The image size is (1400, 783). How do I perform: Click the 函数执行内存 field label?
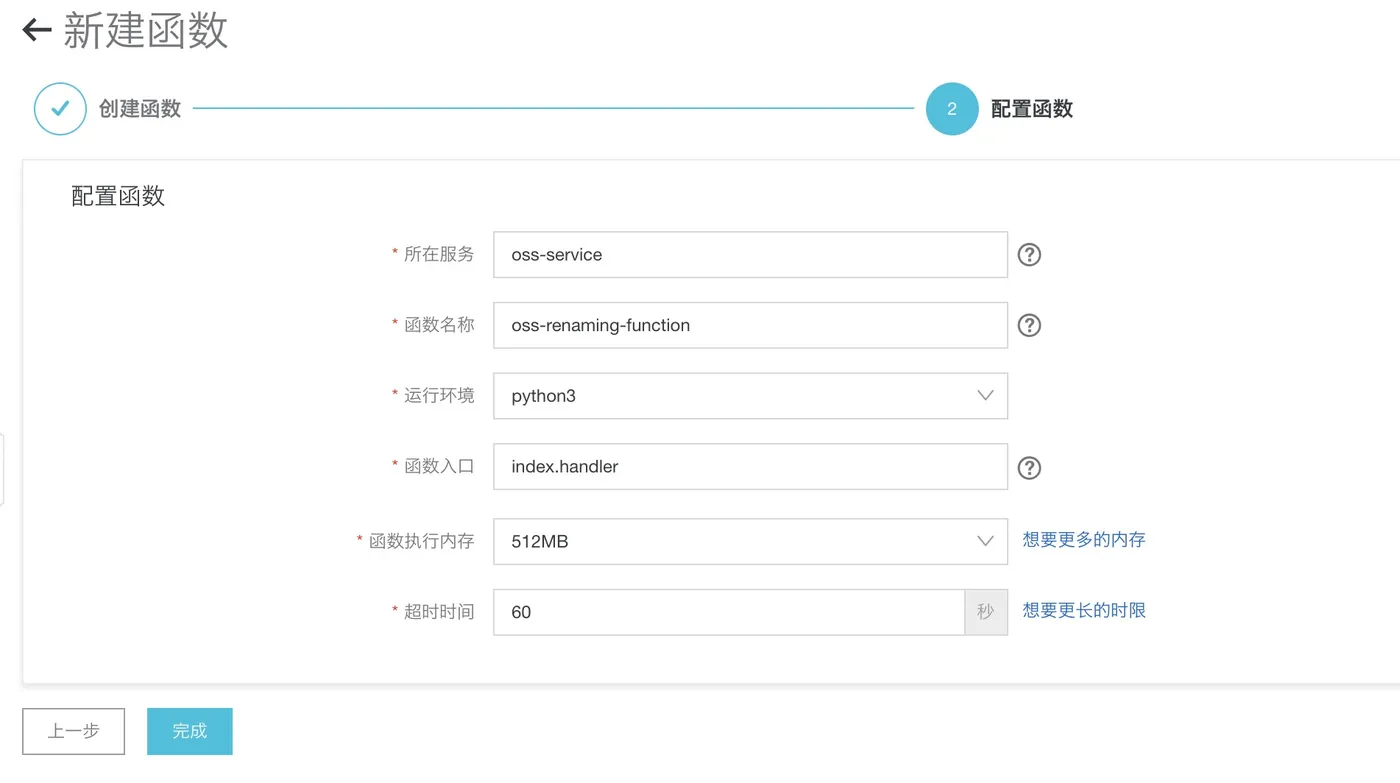pos(421,541)
